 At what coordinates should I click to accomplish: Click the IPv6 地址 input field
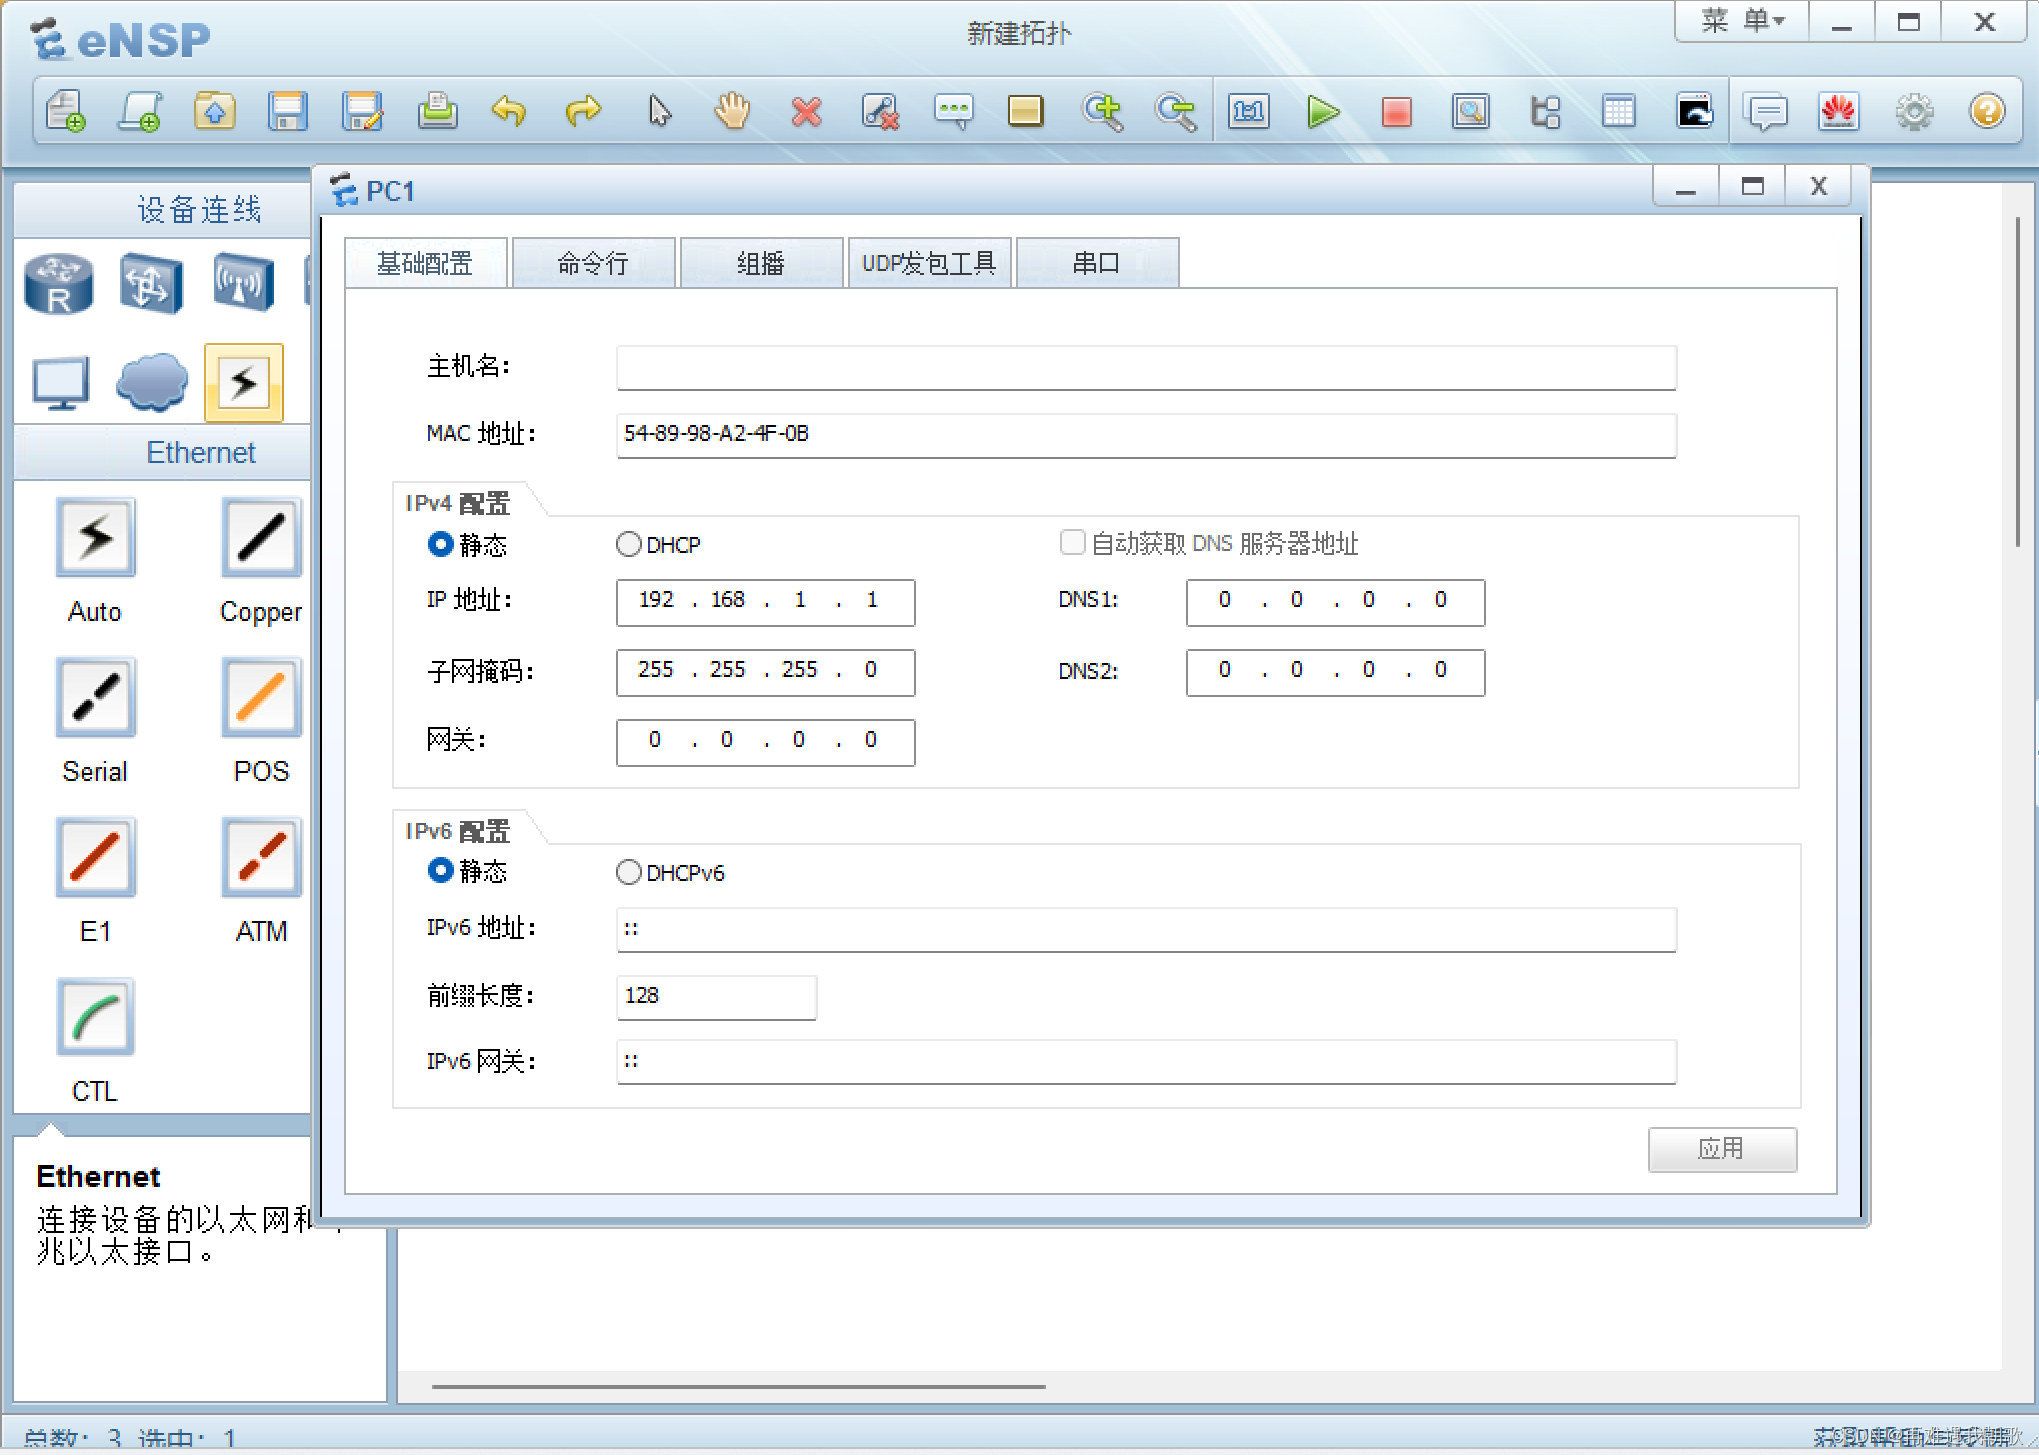[1145, 929]
